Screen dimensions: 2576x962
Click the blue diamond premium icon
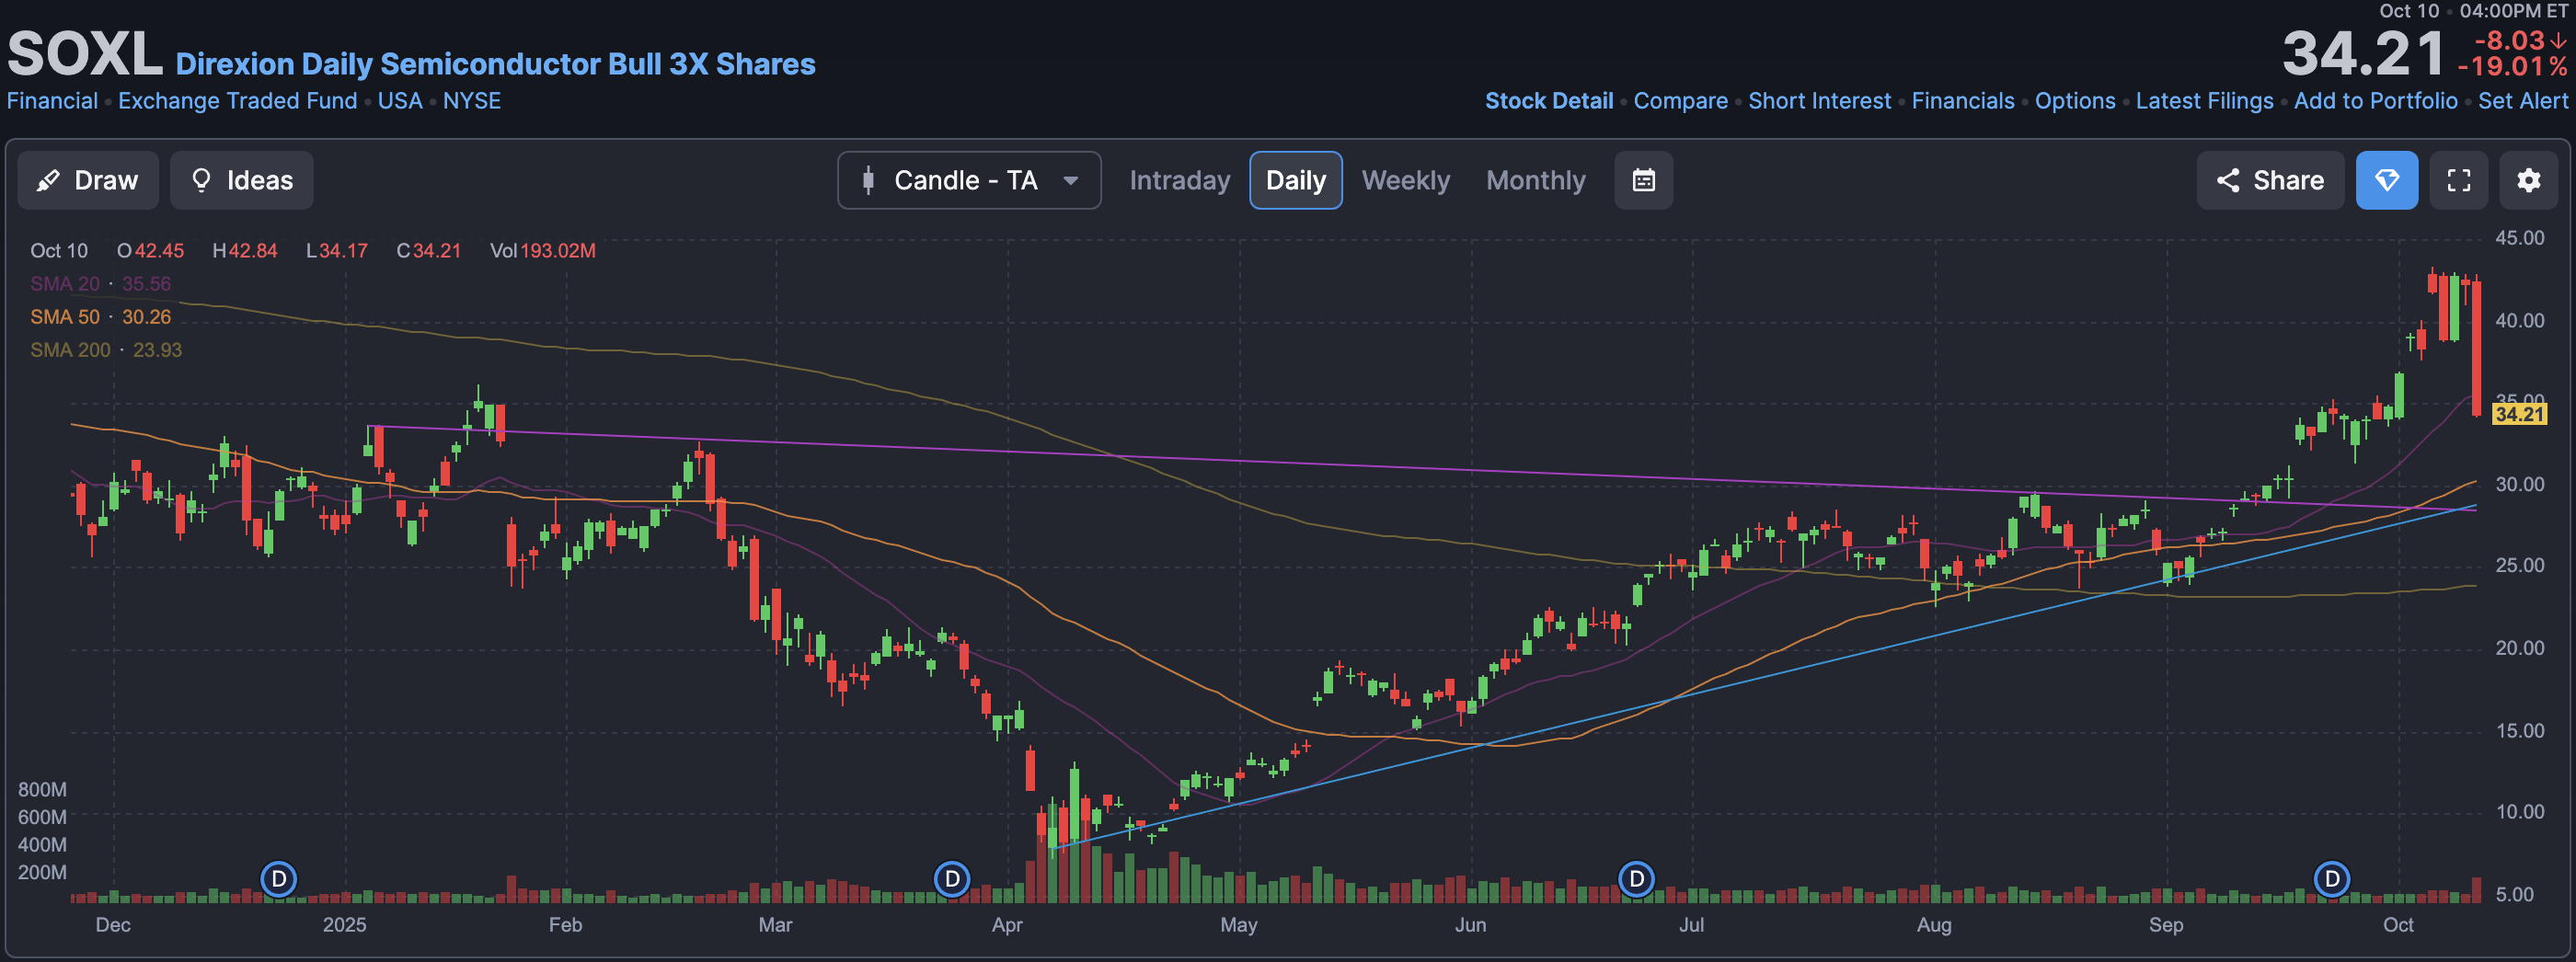(2386, 180)
